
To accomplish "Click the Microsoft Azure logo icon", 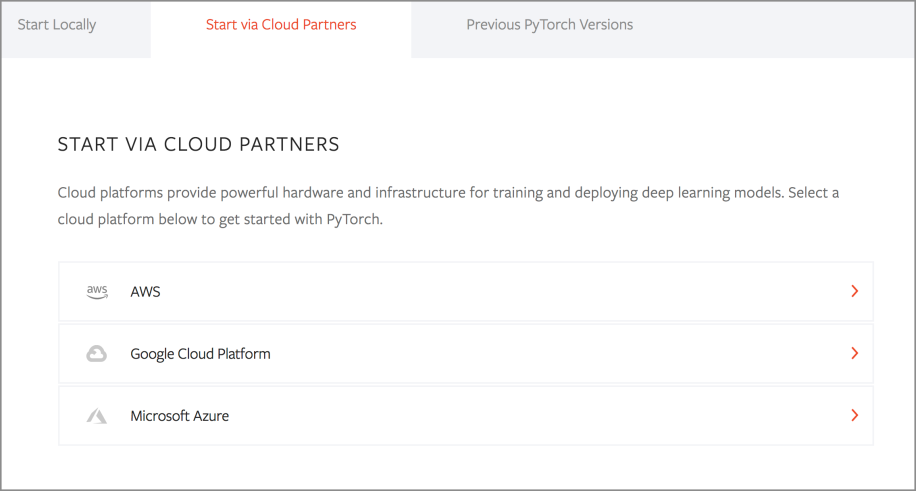I will tap(97, 416).
